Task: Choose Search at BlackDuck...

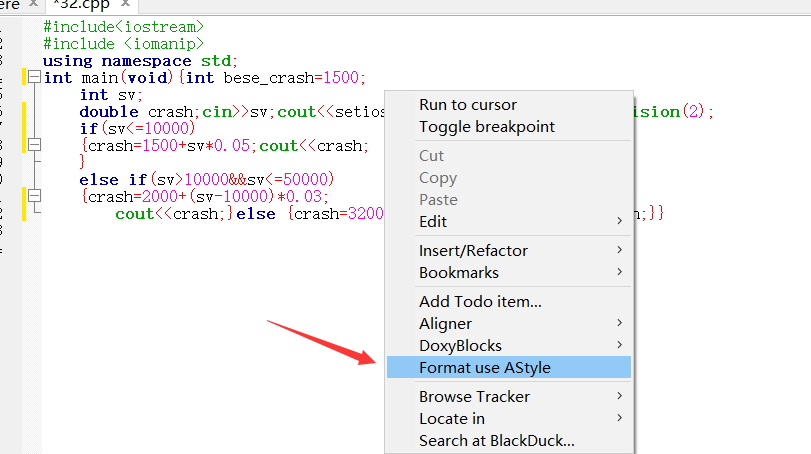Action: coord(509,441)
